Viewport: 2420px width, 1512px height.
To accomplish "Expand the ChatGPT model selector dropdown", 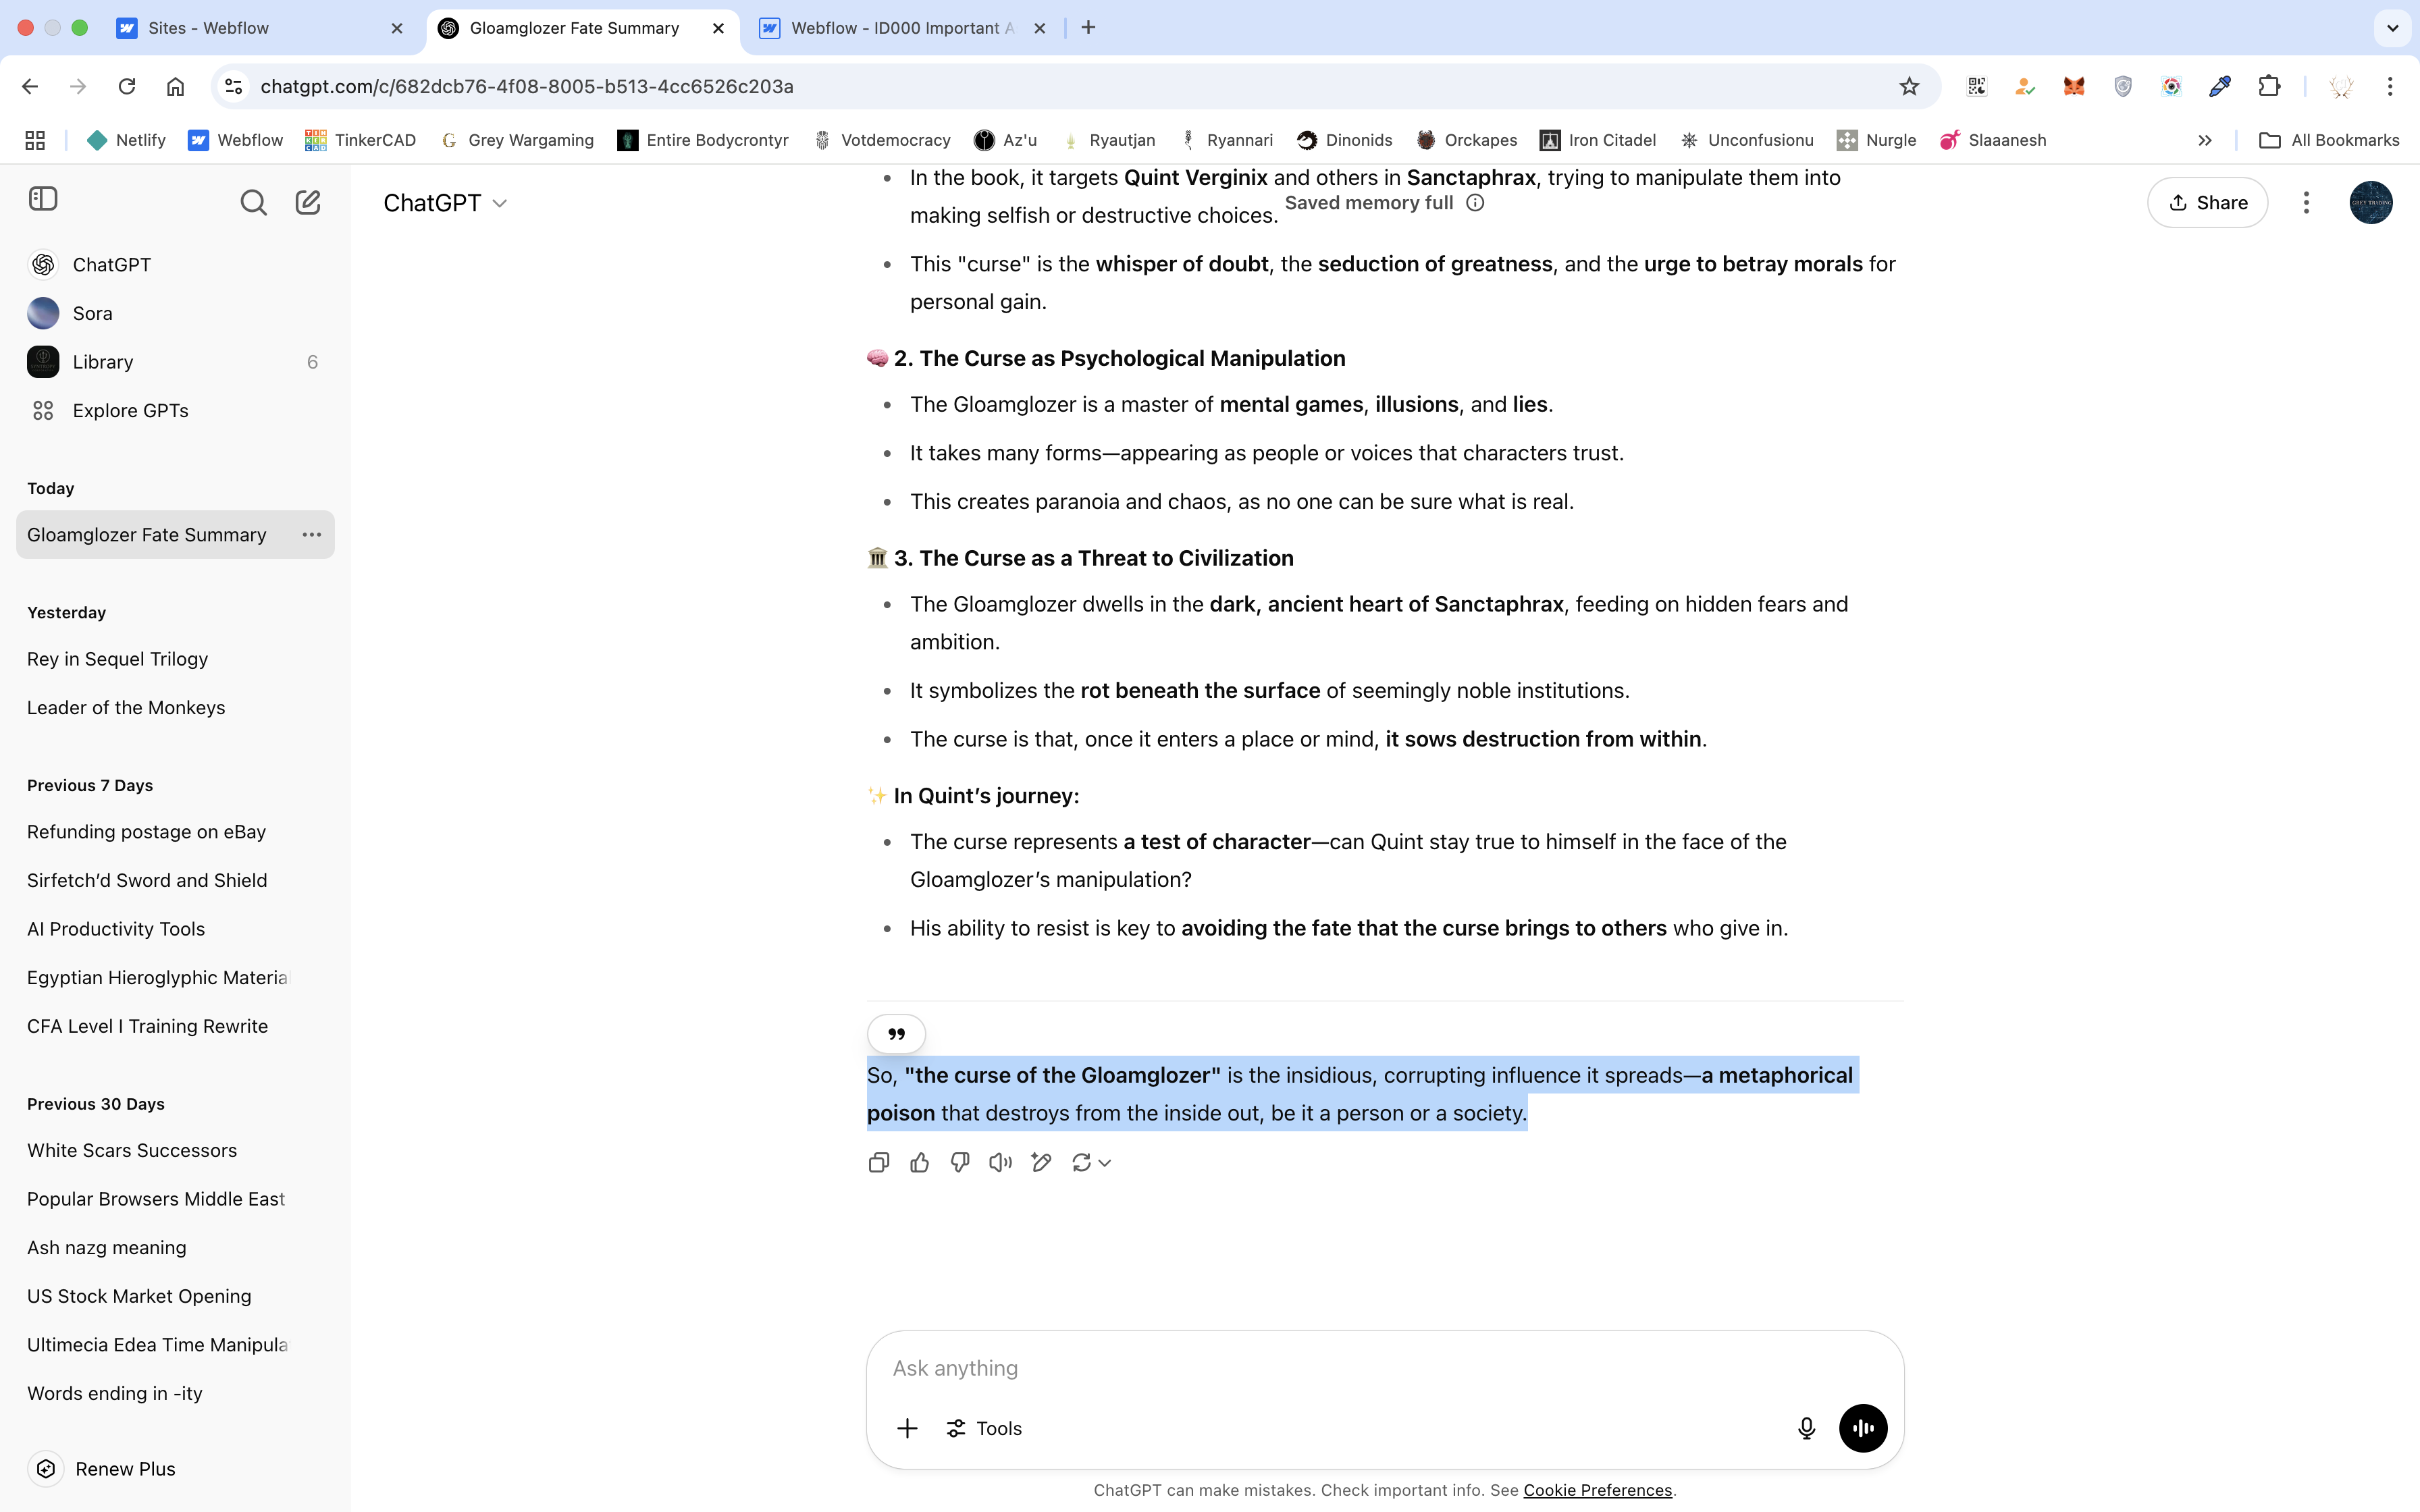I will [x=445, y=203].
